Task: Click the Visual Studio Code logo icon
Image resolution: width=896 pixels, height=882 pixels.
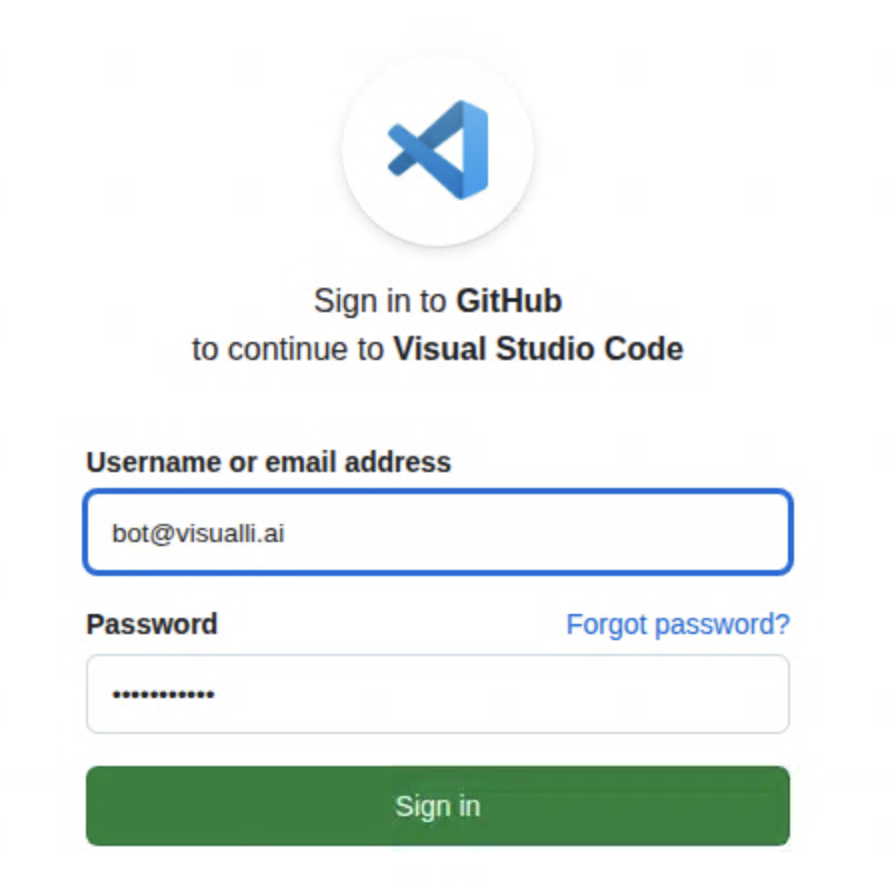Action: click(x=439, y=150)
